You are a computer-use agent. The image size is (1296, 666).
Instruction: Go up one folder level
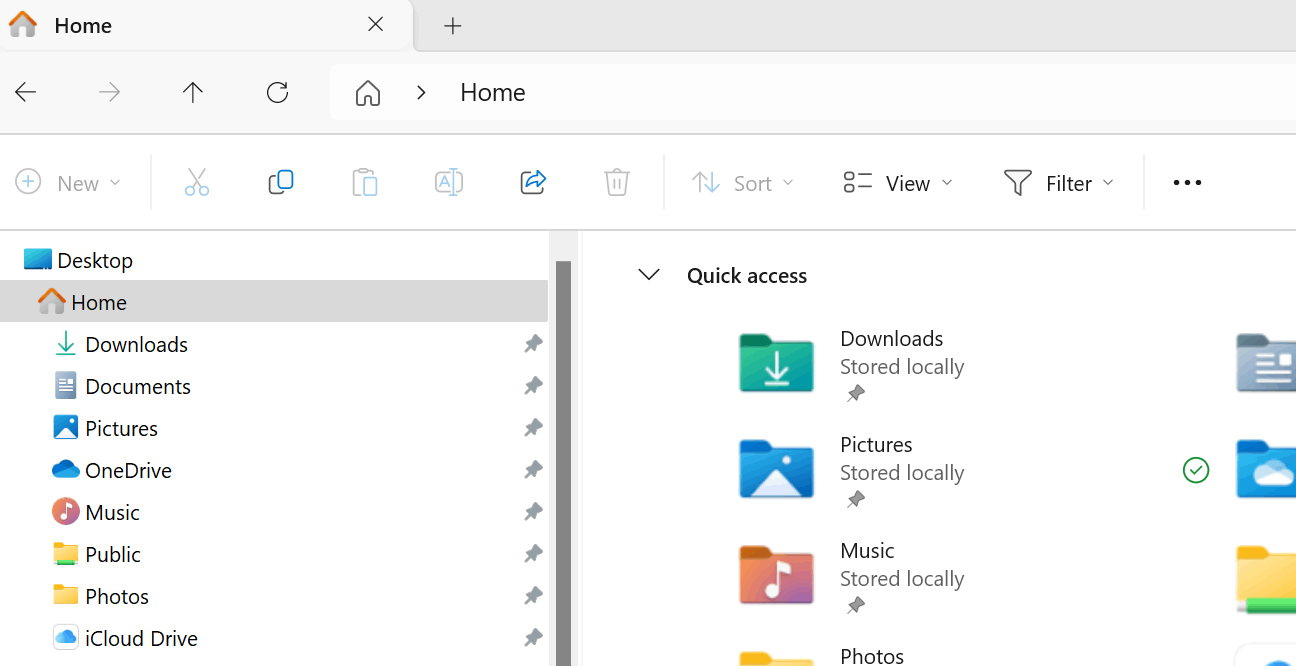pos(193,93)
